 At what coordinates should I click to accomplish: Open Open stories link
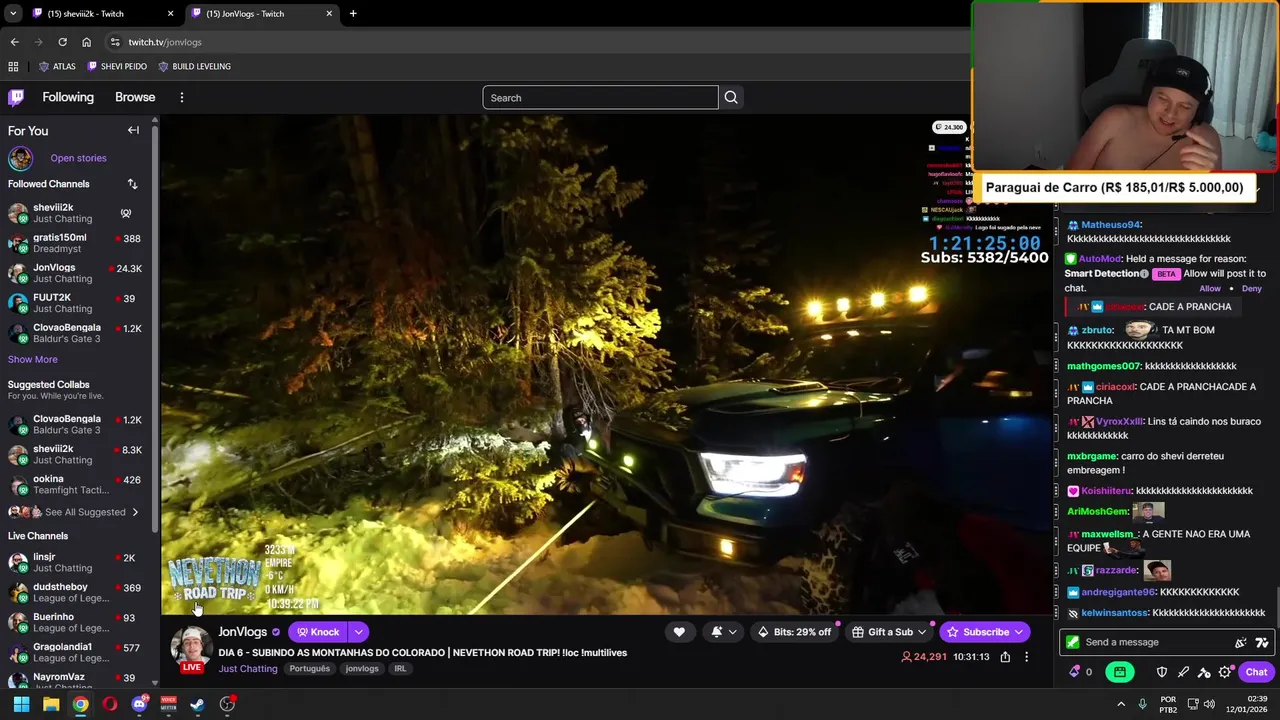(78, 158)
